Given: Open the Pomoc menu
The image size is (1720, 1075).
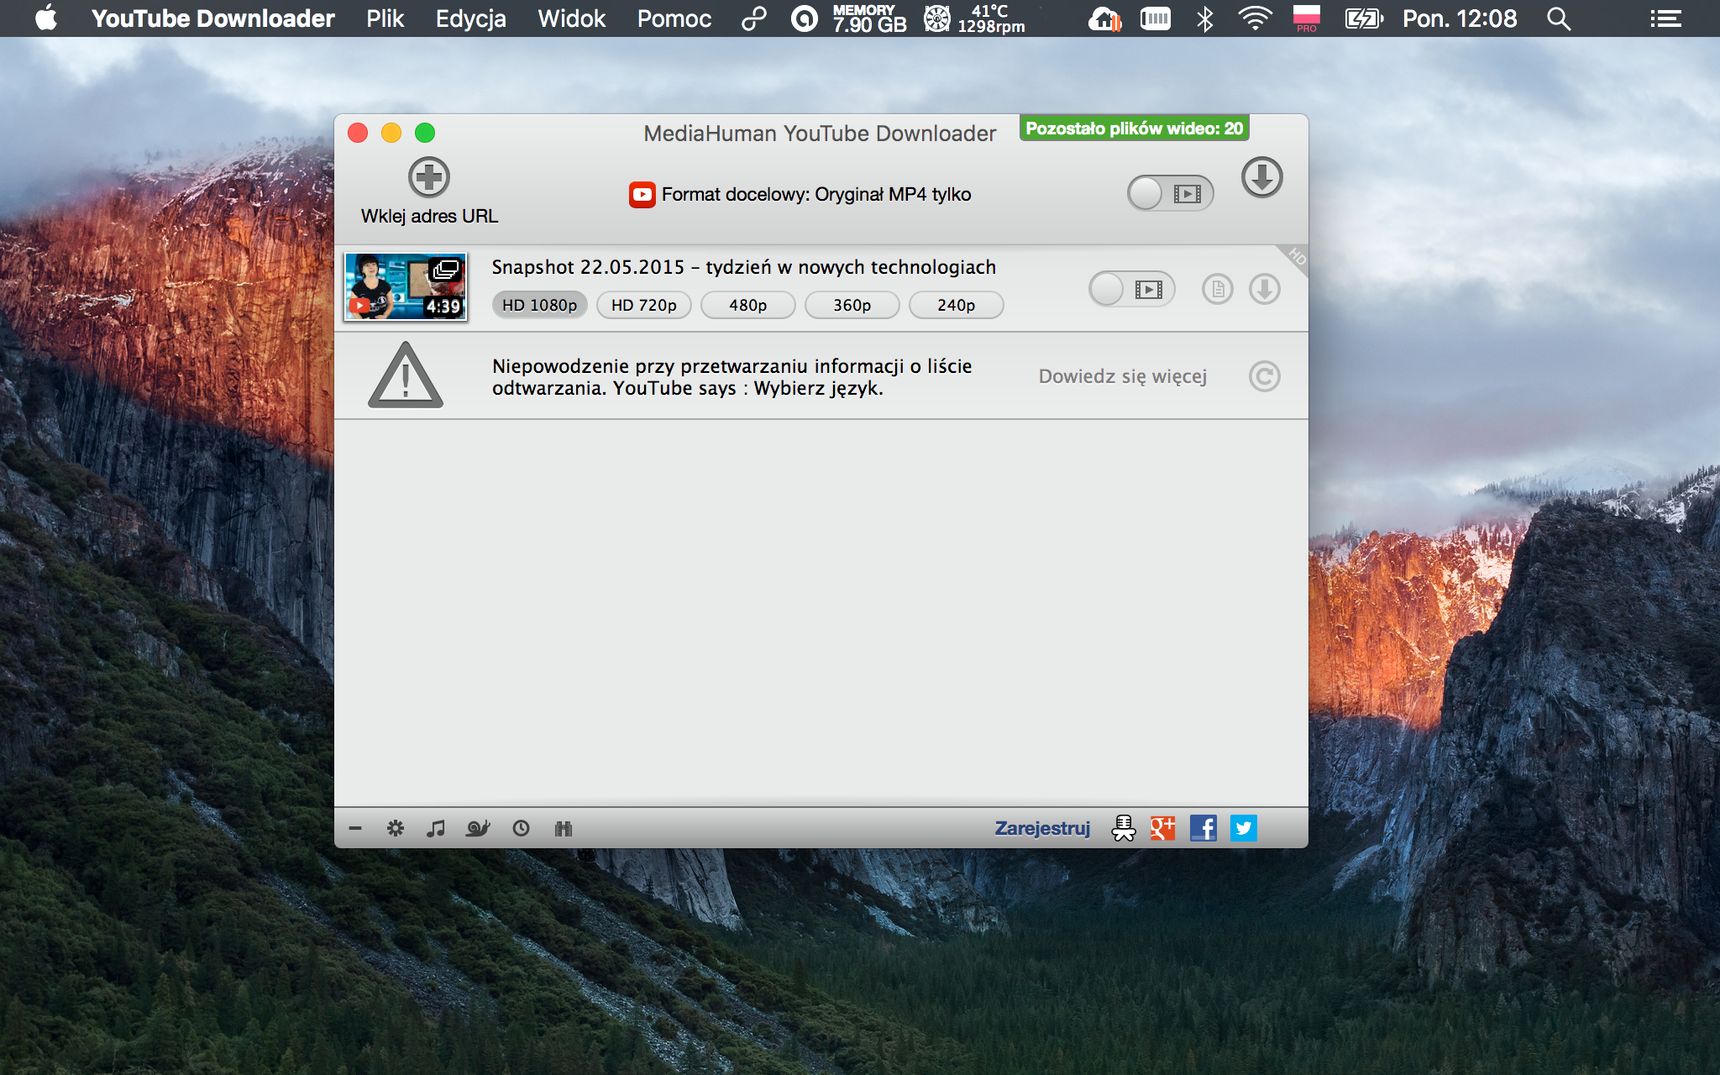Looking at the screenshot, I should 675,18.
